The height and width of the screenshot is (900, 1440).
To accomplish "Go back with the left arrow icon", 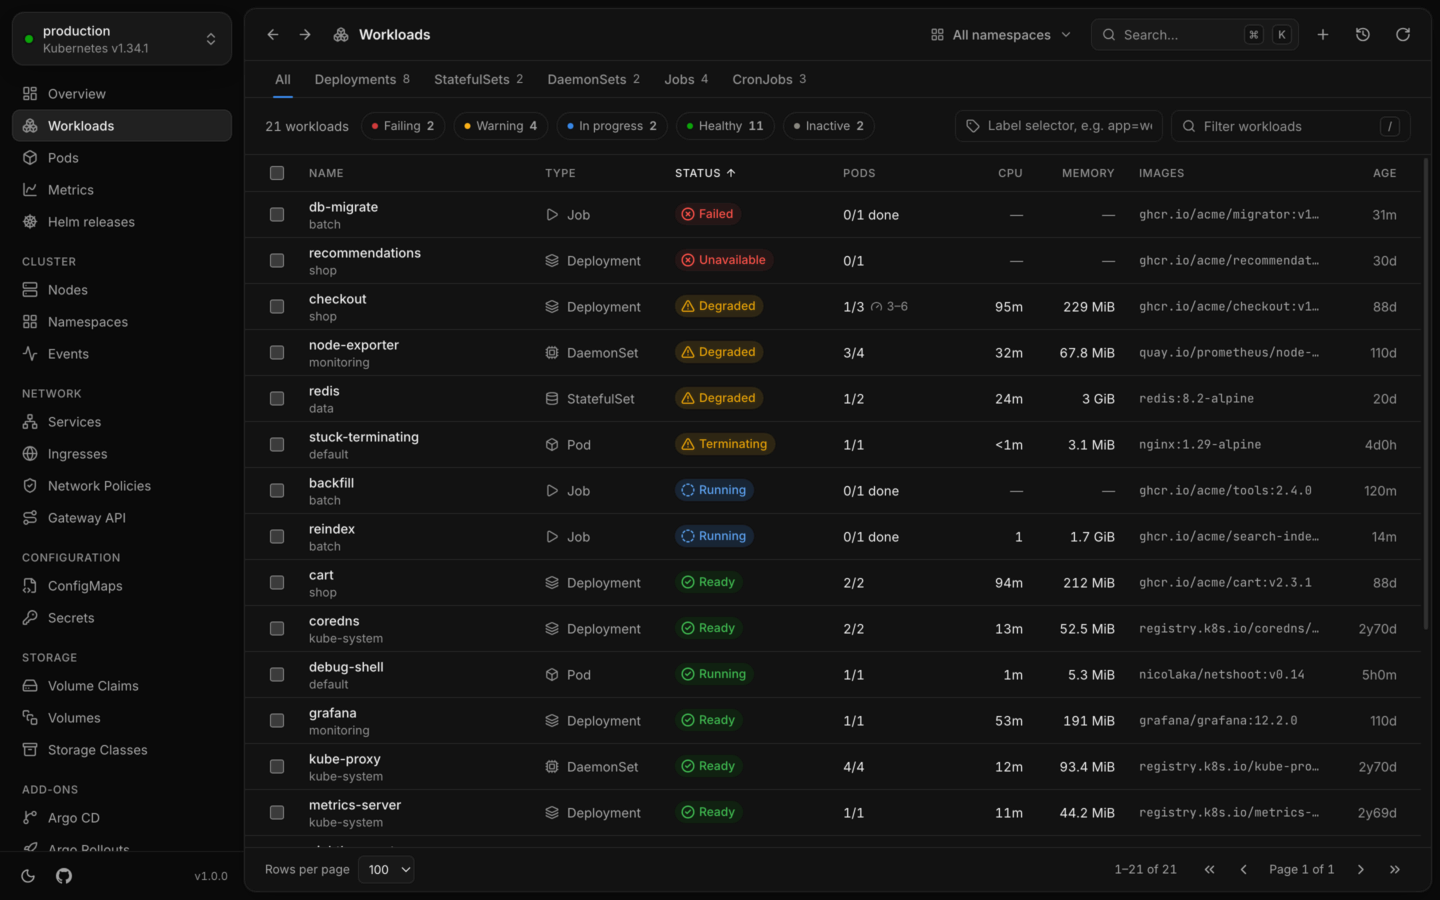I will 273,35.
